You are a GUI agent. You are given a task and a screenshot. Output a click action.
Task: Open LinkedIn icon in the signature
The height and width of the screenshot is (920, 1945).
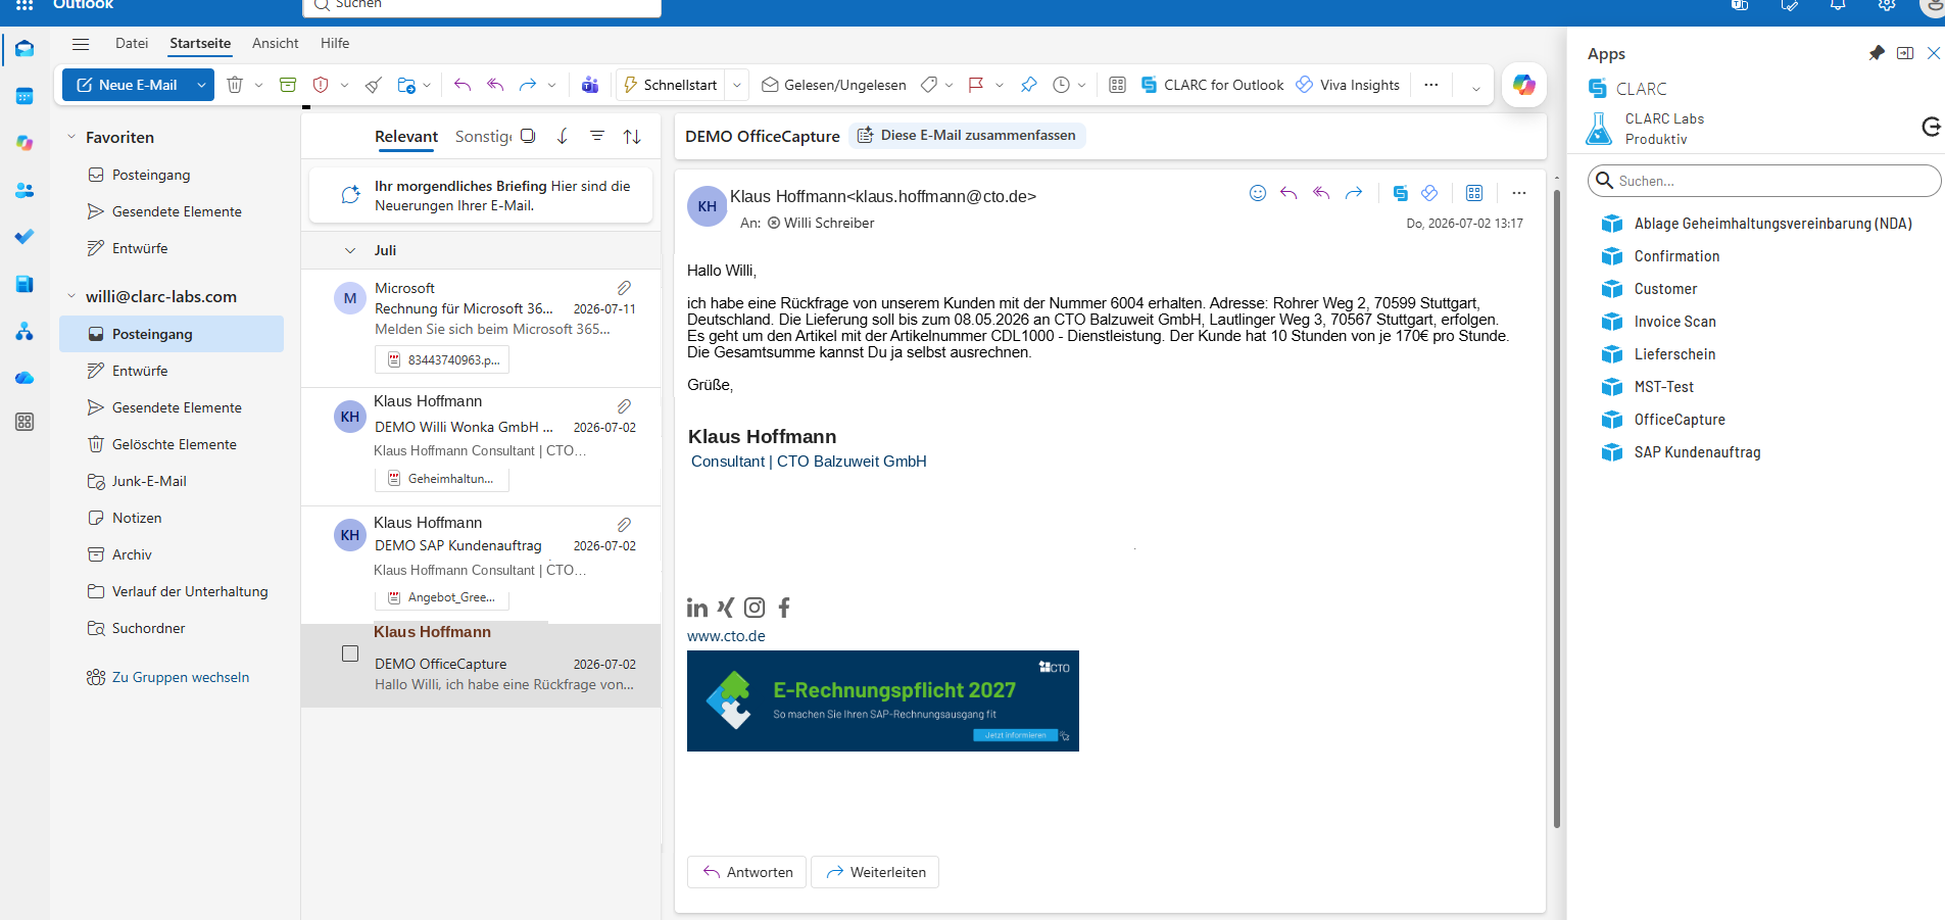pos(697,607)
